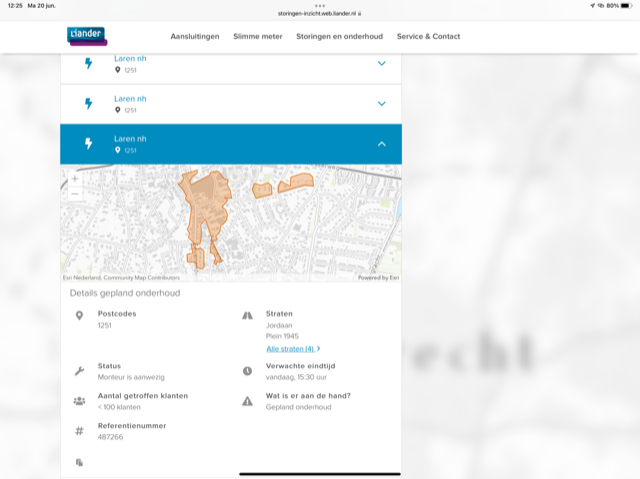Click the Aantal getroffen klanten people icon
This screenshot has width=640, height=479.
pos(79,401)
